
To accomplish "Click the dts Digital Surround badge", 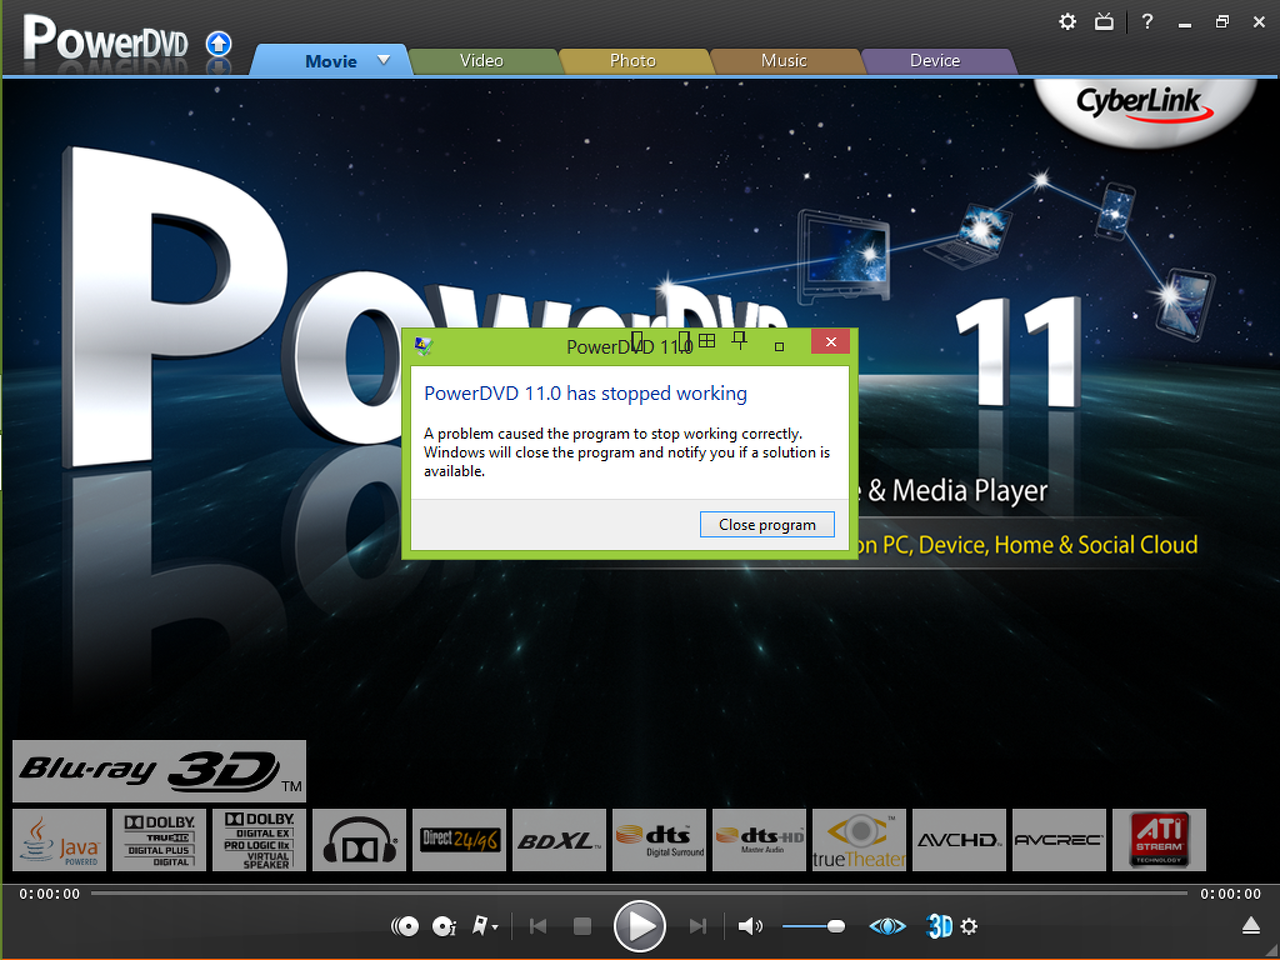I will tap(659, 840).
